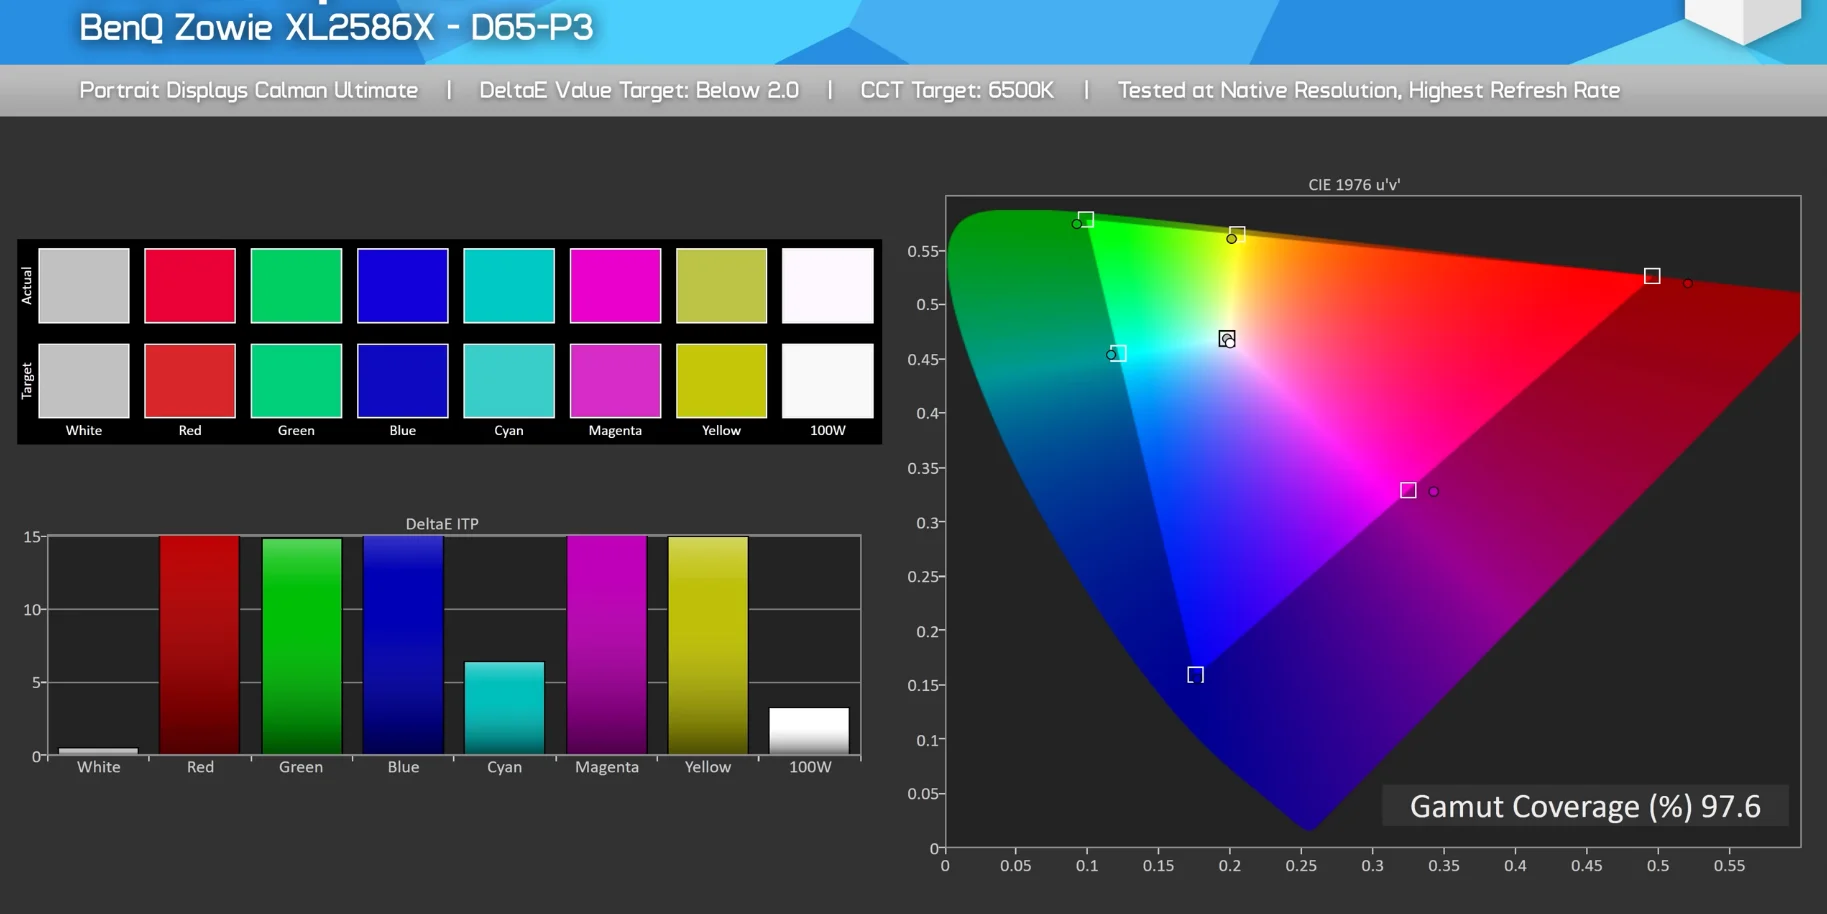Click the "15" tick on DeltaE ITP axis

[x=32, y=537]
